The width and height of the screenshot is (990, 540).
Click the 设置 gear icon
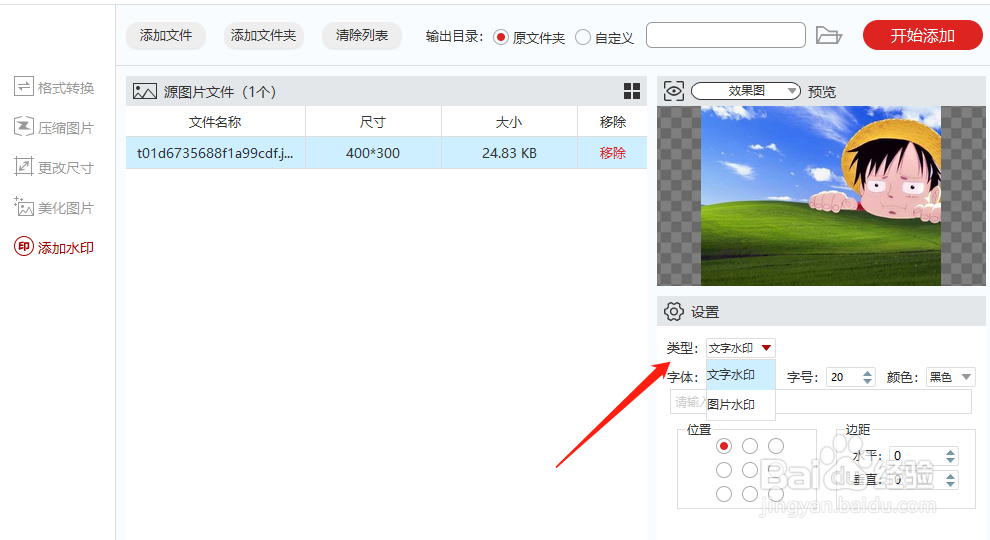click(x=674, y=311)
